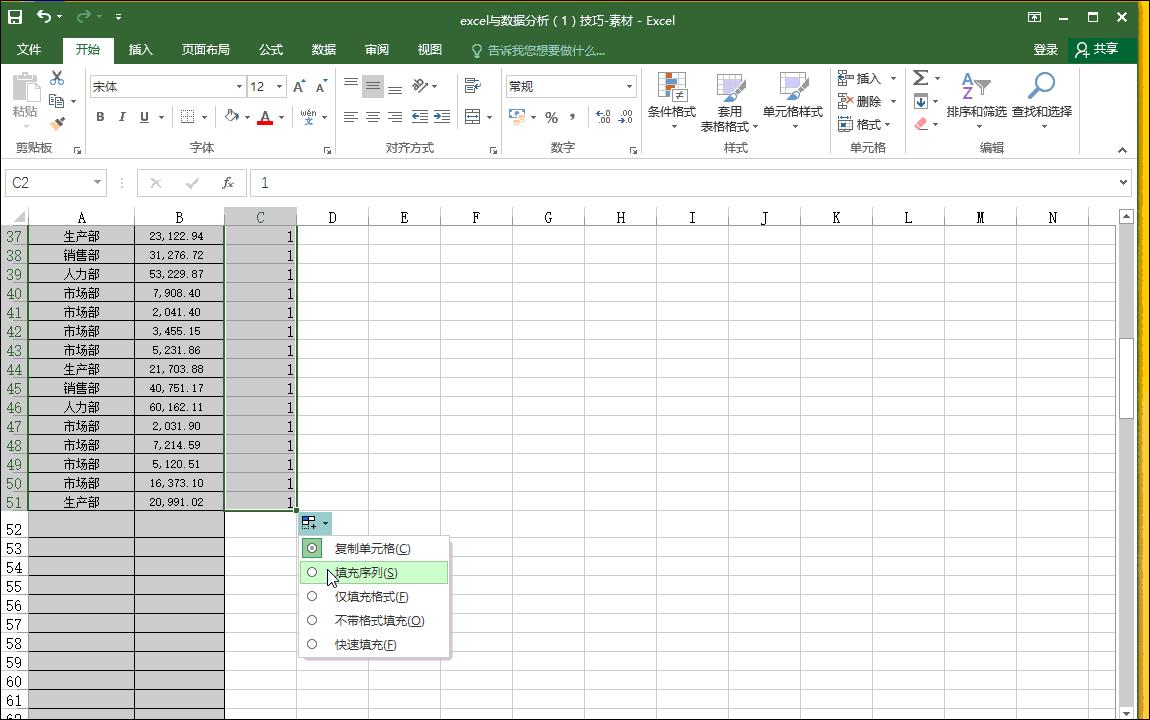Align text to the right
This screenshot has width=1150, height=720.
pyautogui.click(x=395, y=117)
